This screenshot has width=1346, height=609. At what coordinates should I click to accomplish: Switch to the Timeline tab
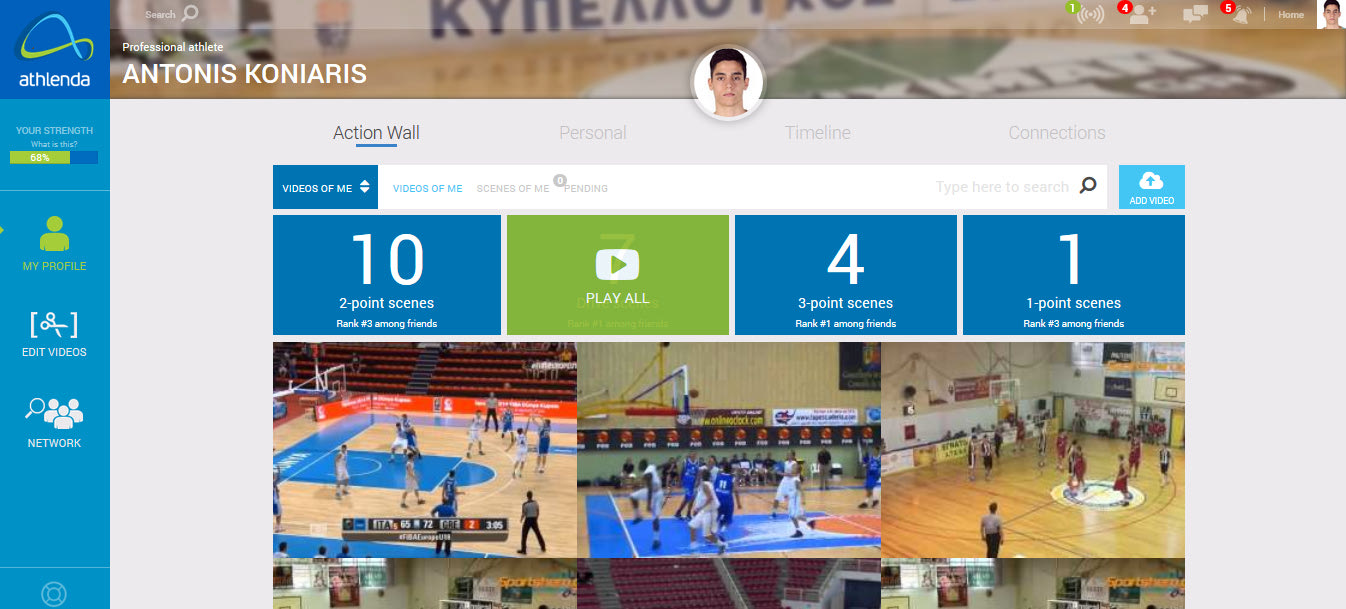pos(817,133)
